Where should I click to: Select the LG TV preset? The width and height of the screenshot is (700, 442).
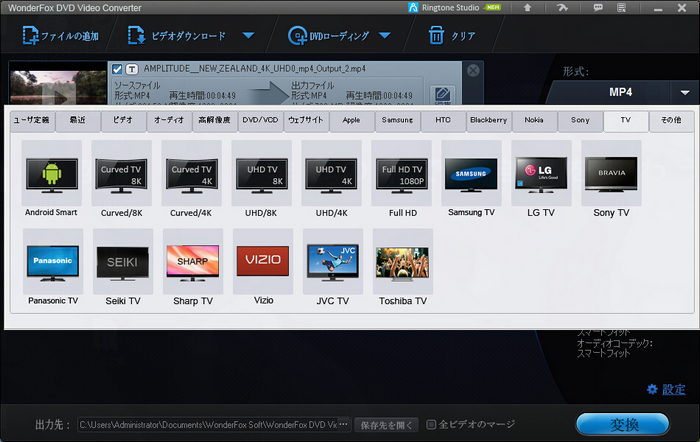pos(541,179)
